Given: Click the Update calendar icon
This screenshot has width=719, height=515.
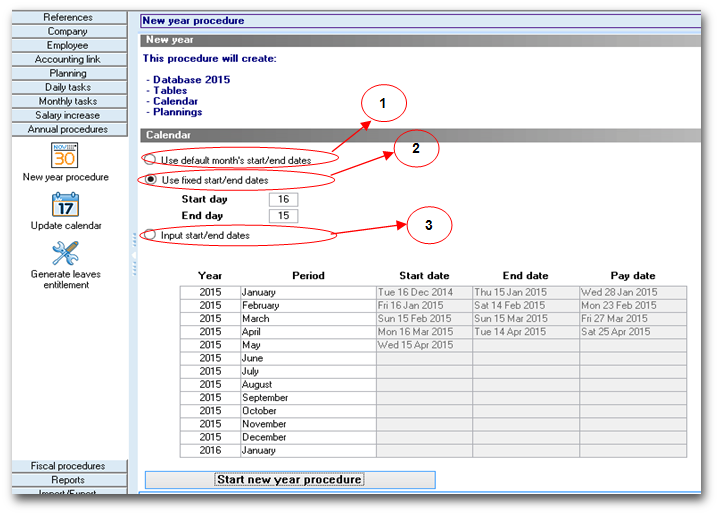Looking at the screenshot, I should point(65,205).
